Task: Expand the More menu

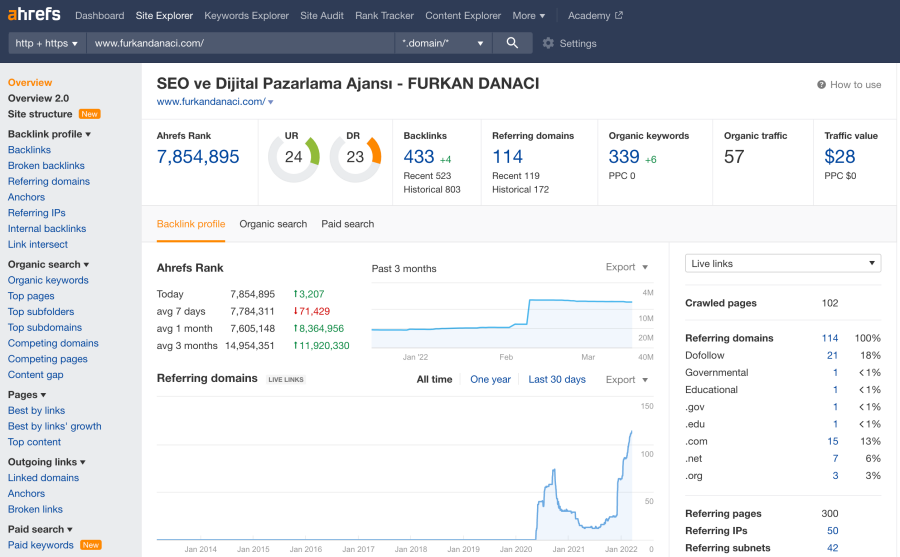Action: (529, 16)
